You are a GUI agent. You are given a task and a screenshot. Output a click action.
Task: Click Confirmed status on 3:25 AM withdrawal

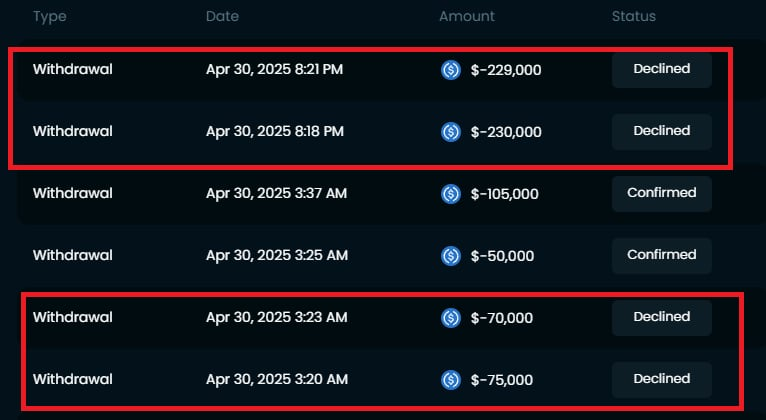[661, 255]
